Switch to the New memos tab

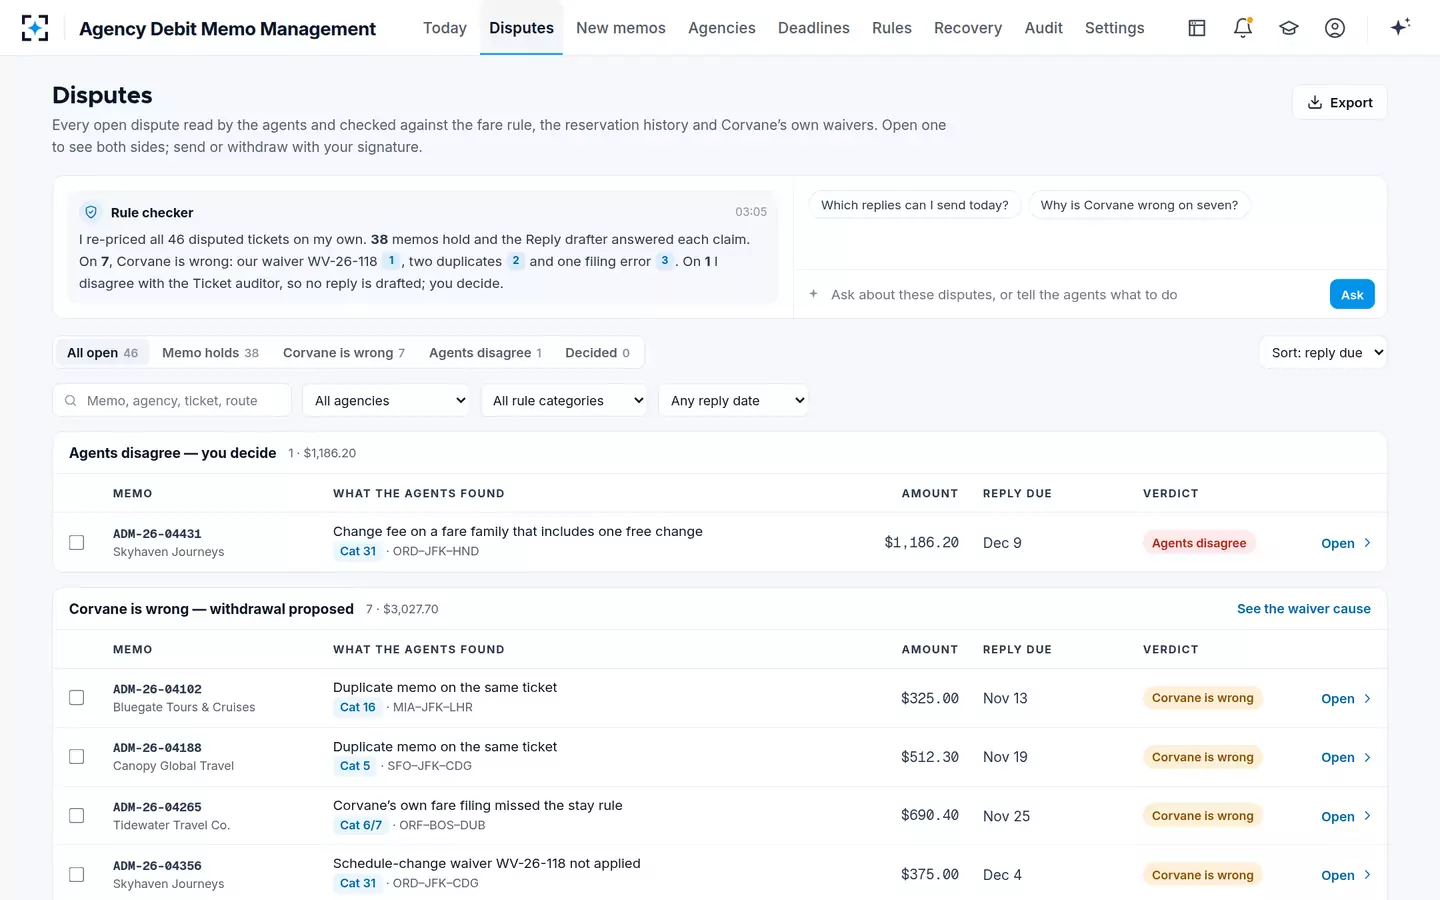coord(621,28)
